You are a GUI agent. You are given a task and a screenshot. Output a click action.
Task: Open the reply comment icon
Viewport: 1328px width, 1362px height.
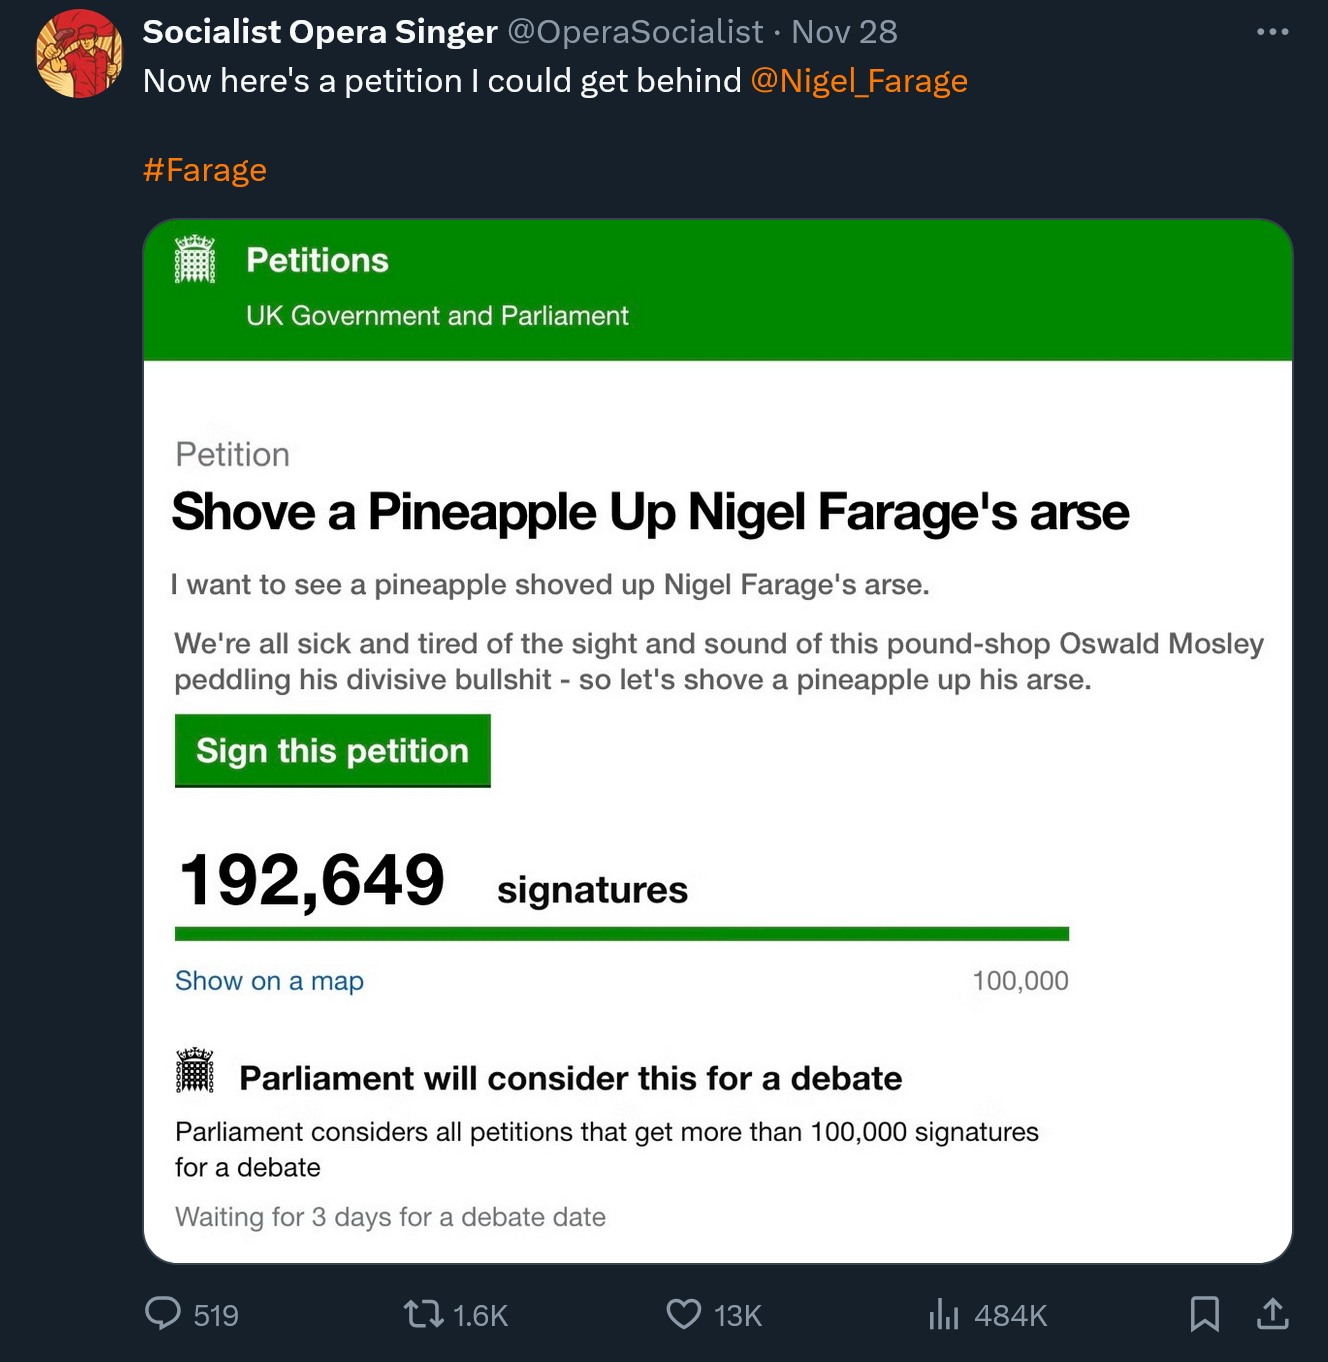pyautogui.click(x=163, y=1313)
